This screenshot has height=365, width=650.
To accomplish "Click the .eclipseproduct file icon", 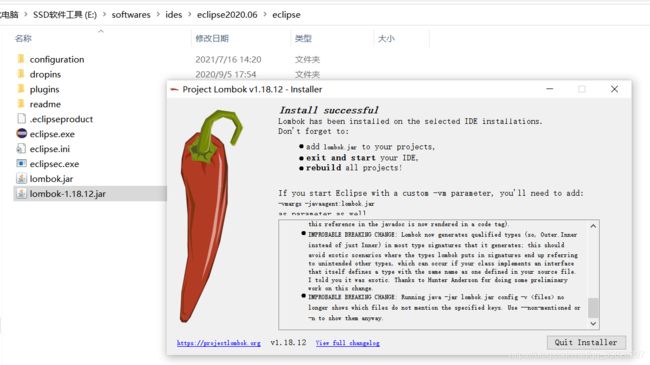I will [x=21, y=119].
